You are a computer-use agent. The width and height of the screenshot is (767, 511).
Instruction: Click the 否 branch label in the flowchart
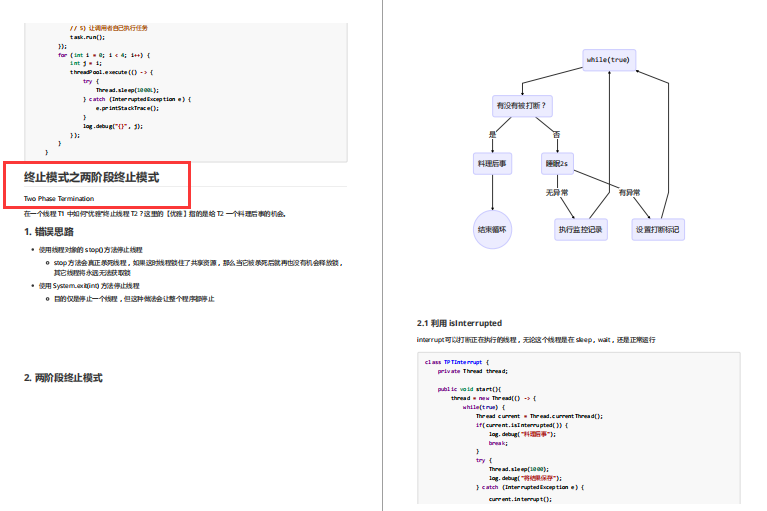point(557,134)
